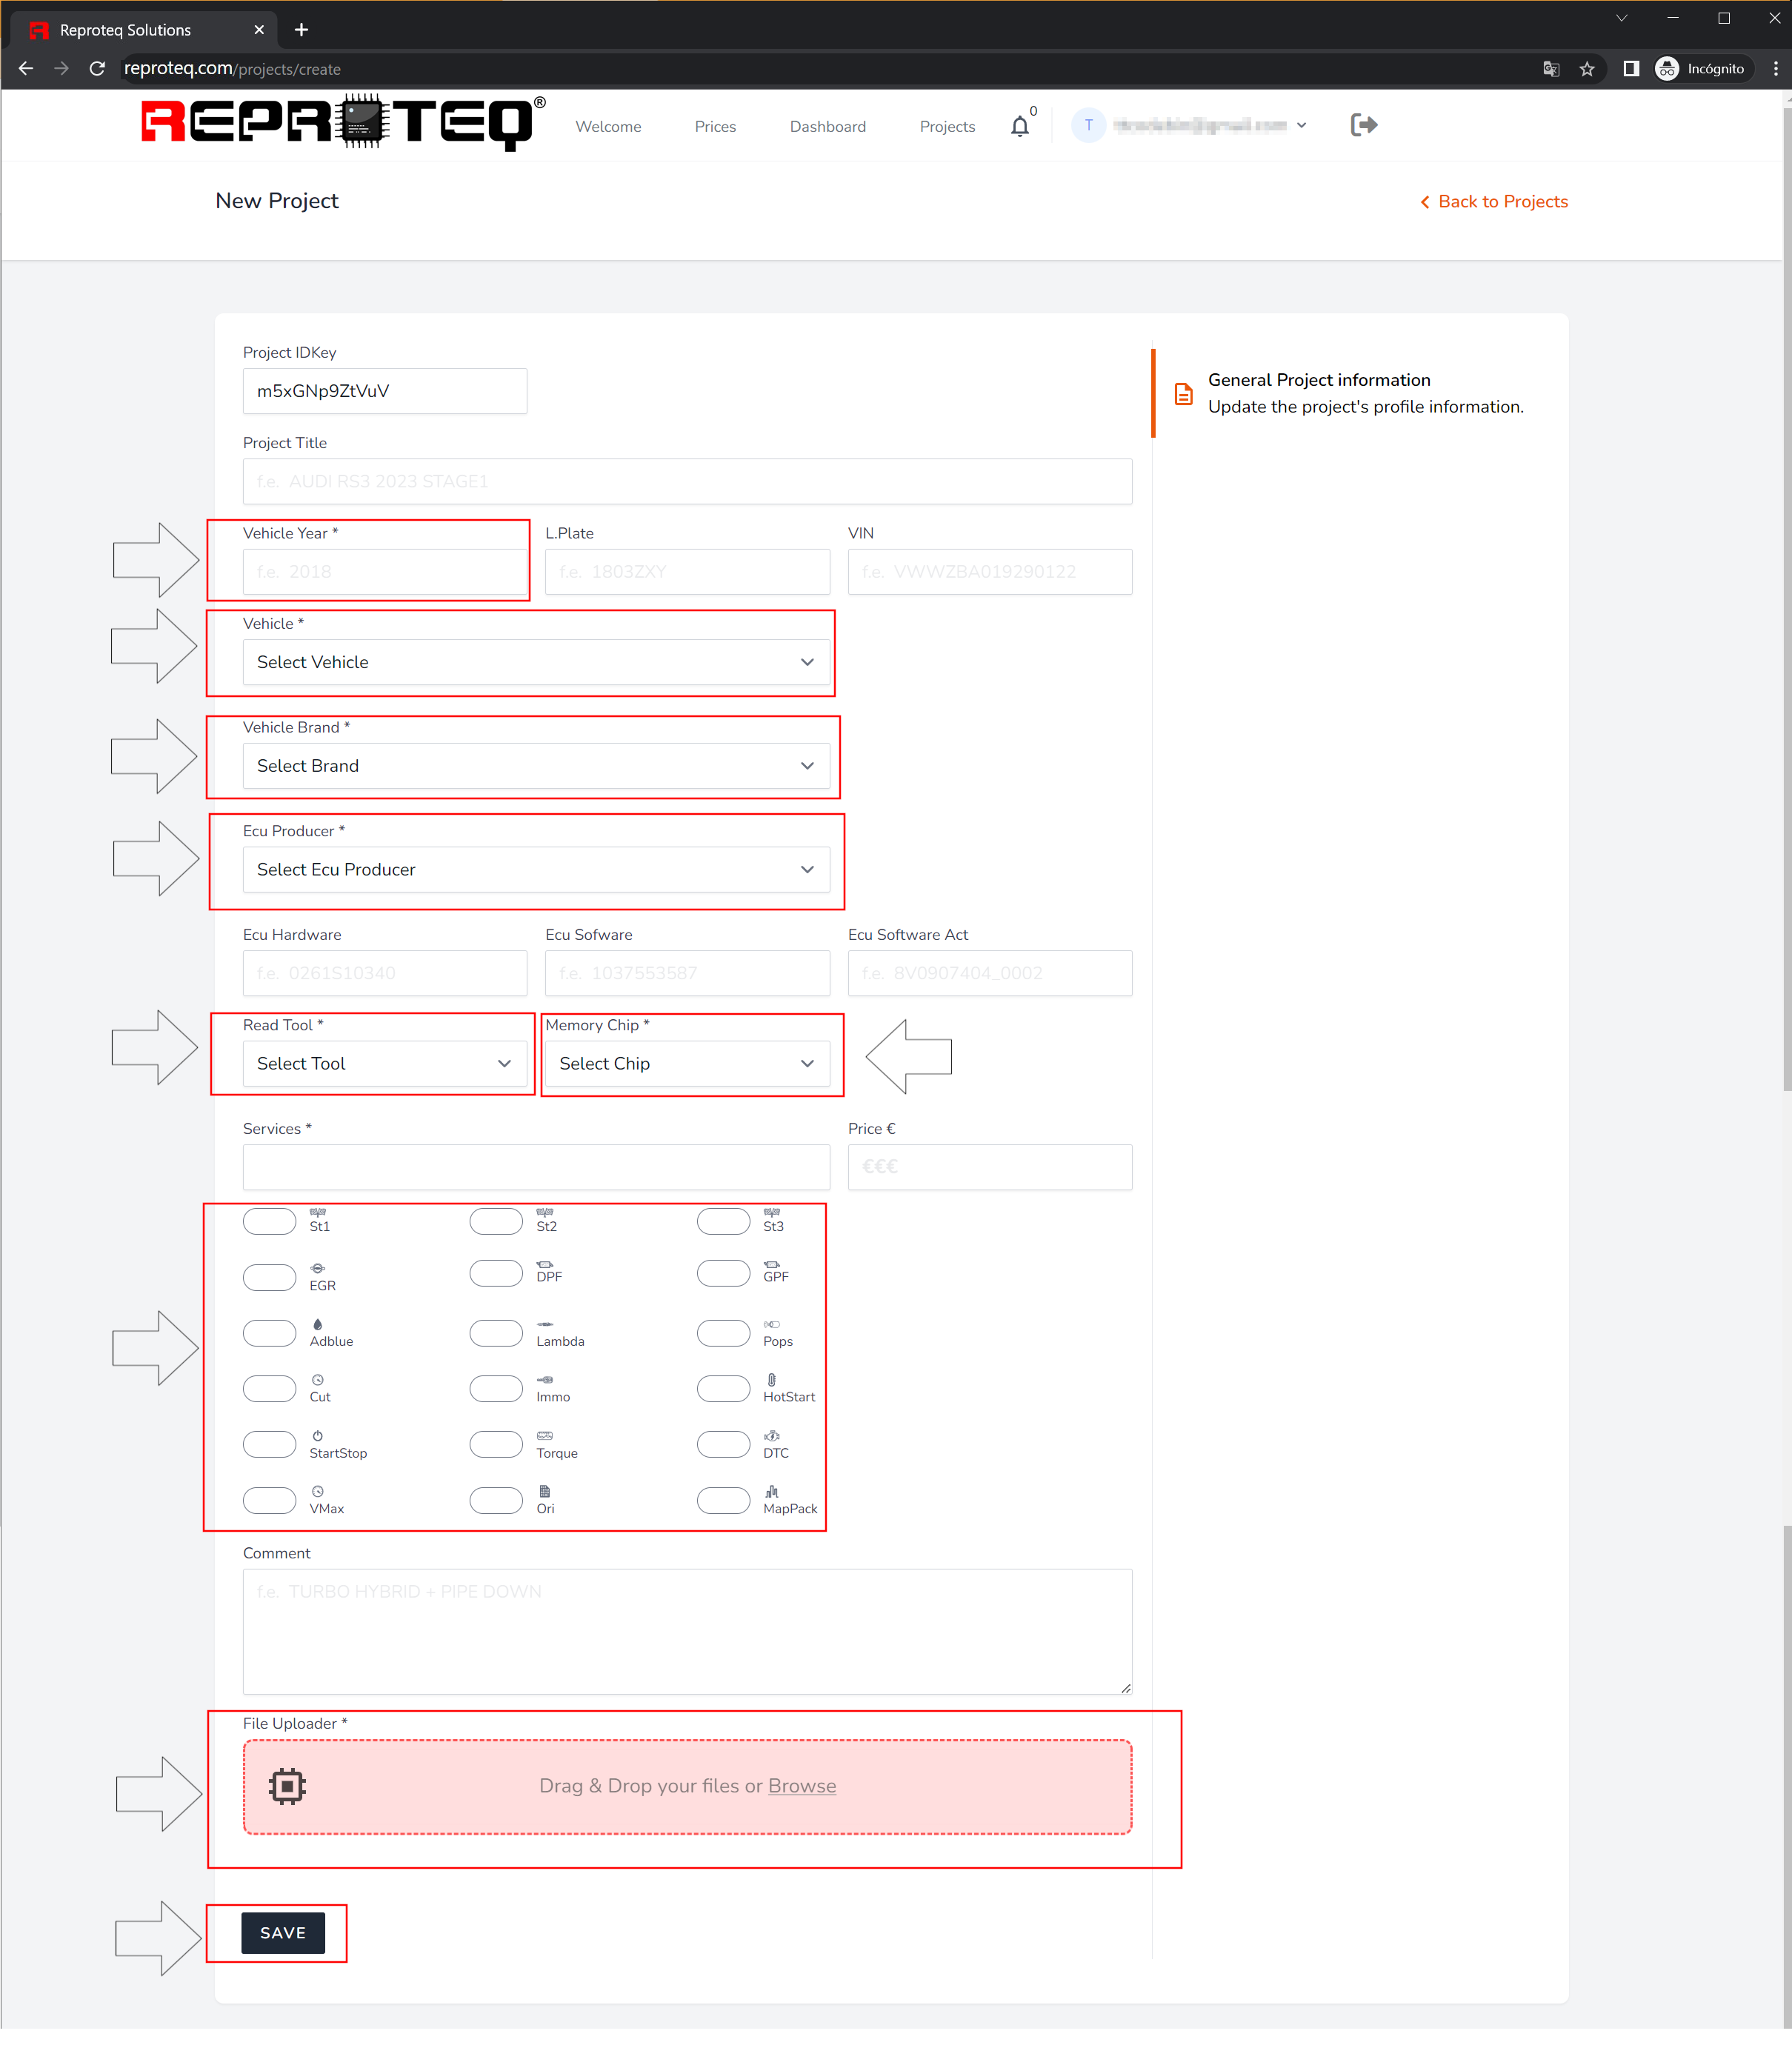Viewport: 1792px width, 2045px height.
Task: Click the Services input field
Action: pos(536,1167)
